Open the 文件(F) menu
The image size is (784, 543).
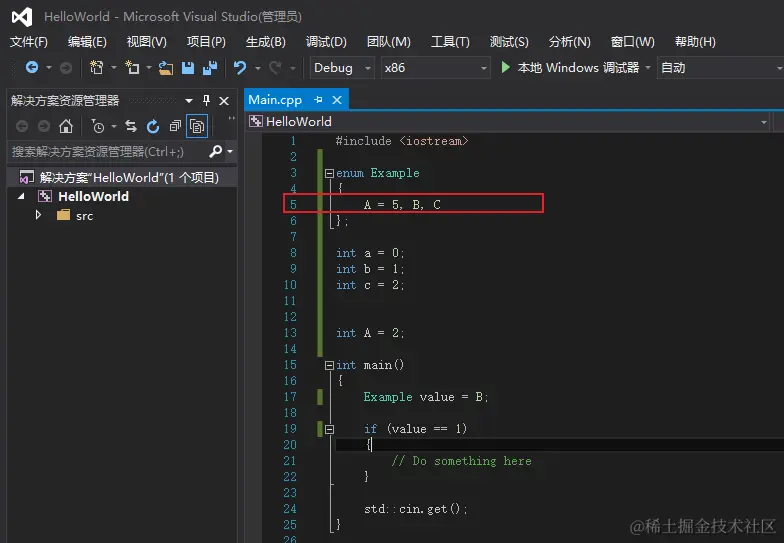click(28, 42)
